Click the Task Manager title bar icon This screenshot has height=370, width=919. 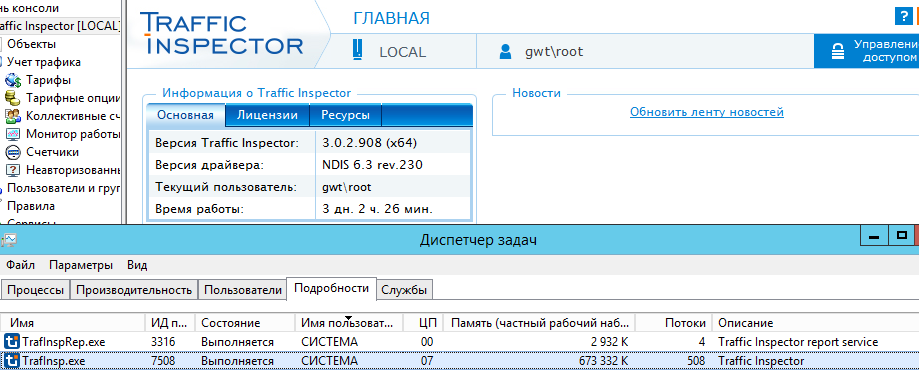click(9, 239)
